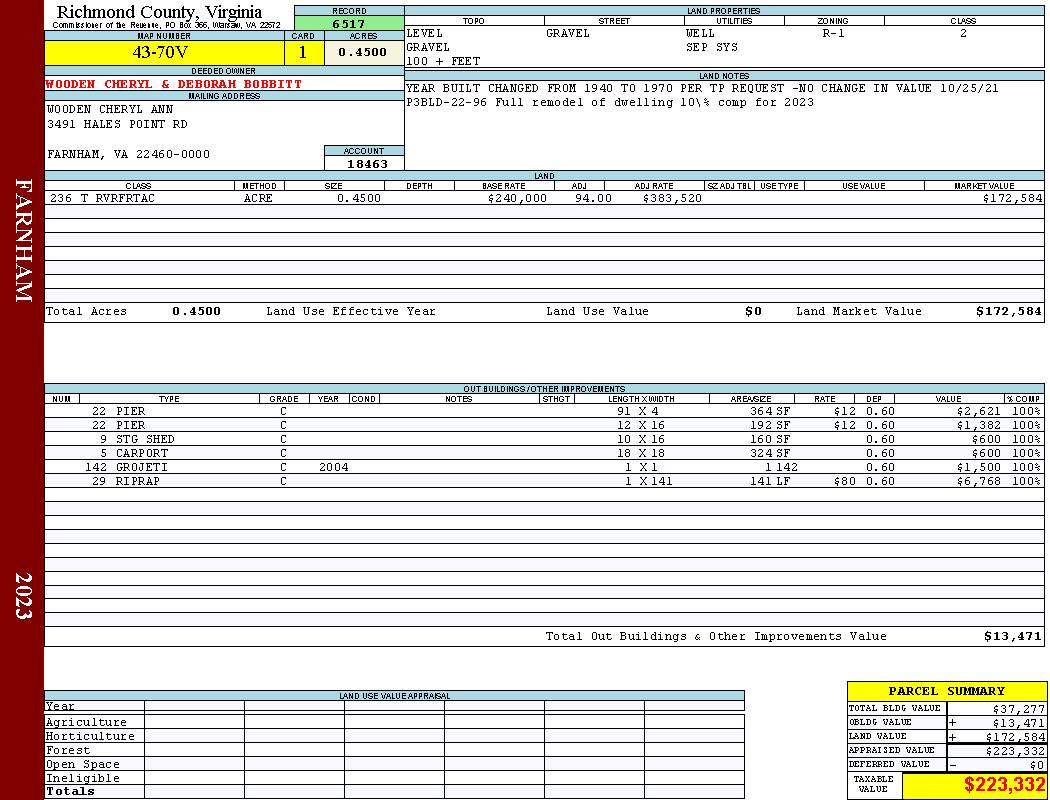1050x800 pixels.
Task: Click the acres value 0.4500 in header
Action: (x=362, y=52)
